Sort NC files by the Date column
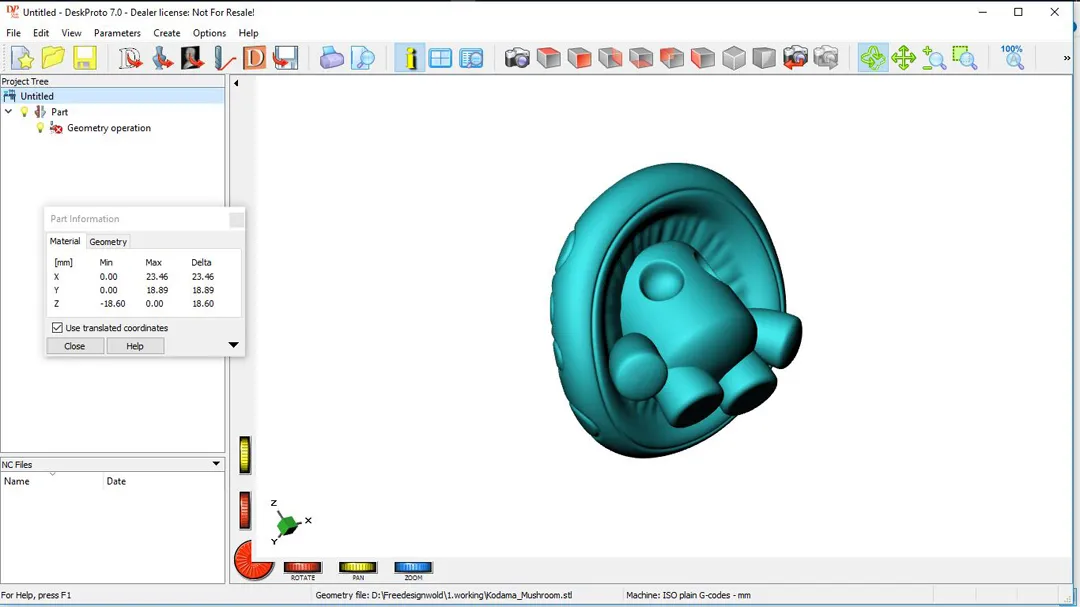The image size is (1080, 607). pyautogui.click(x=163, y=482)
